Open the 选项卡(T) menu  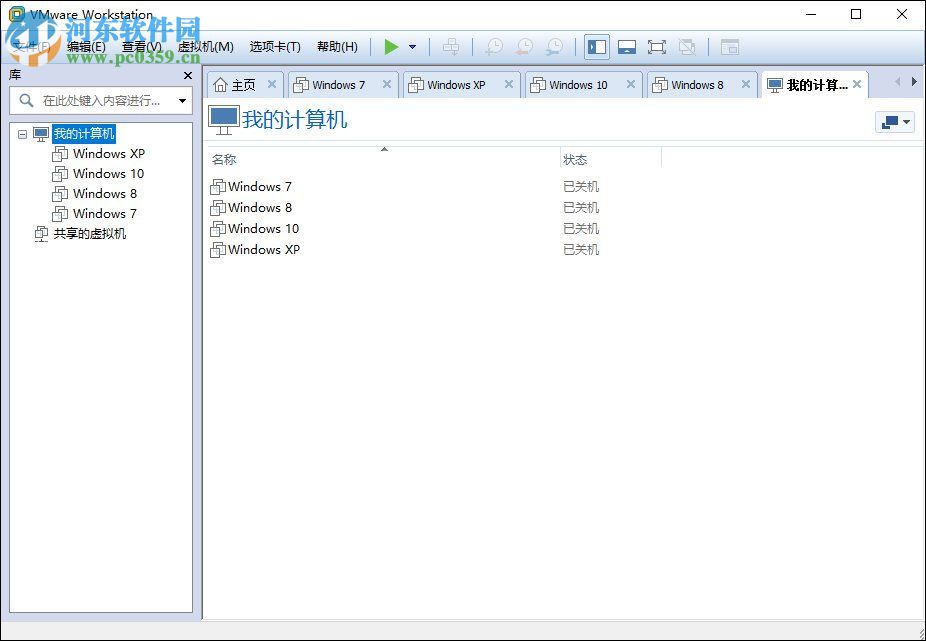[275, 46]
